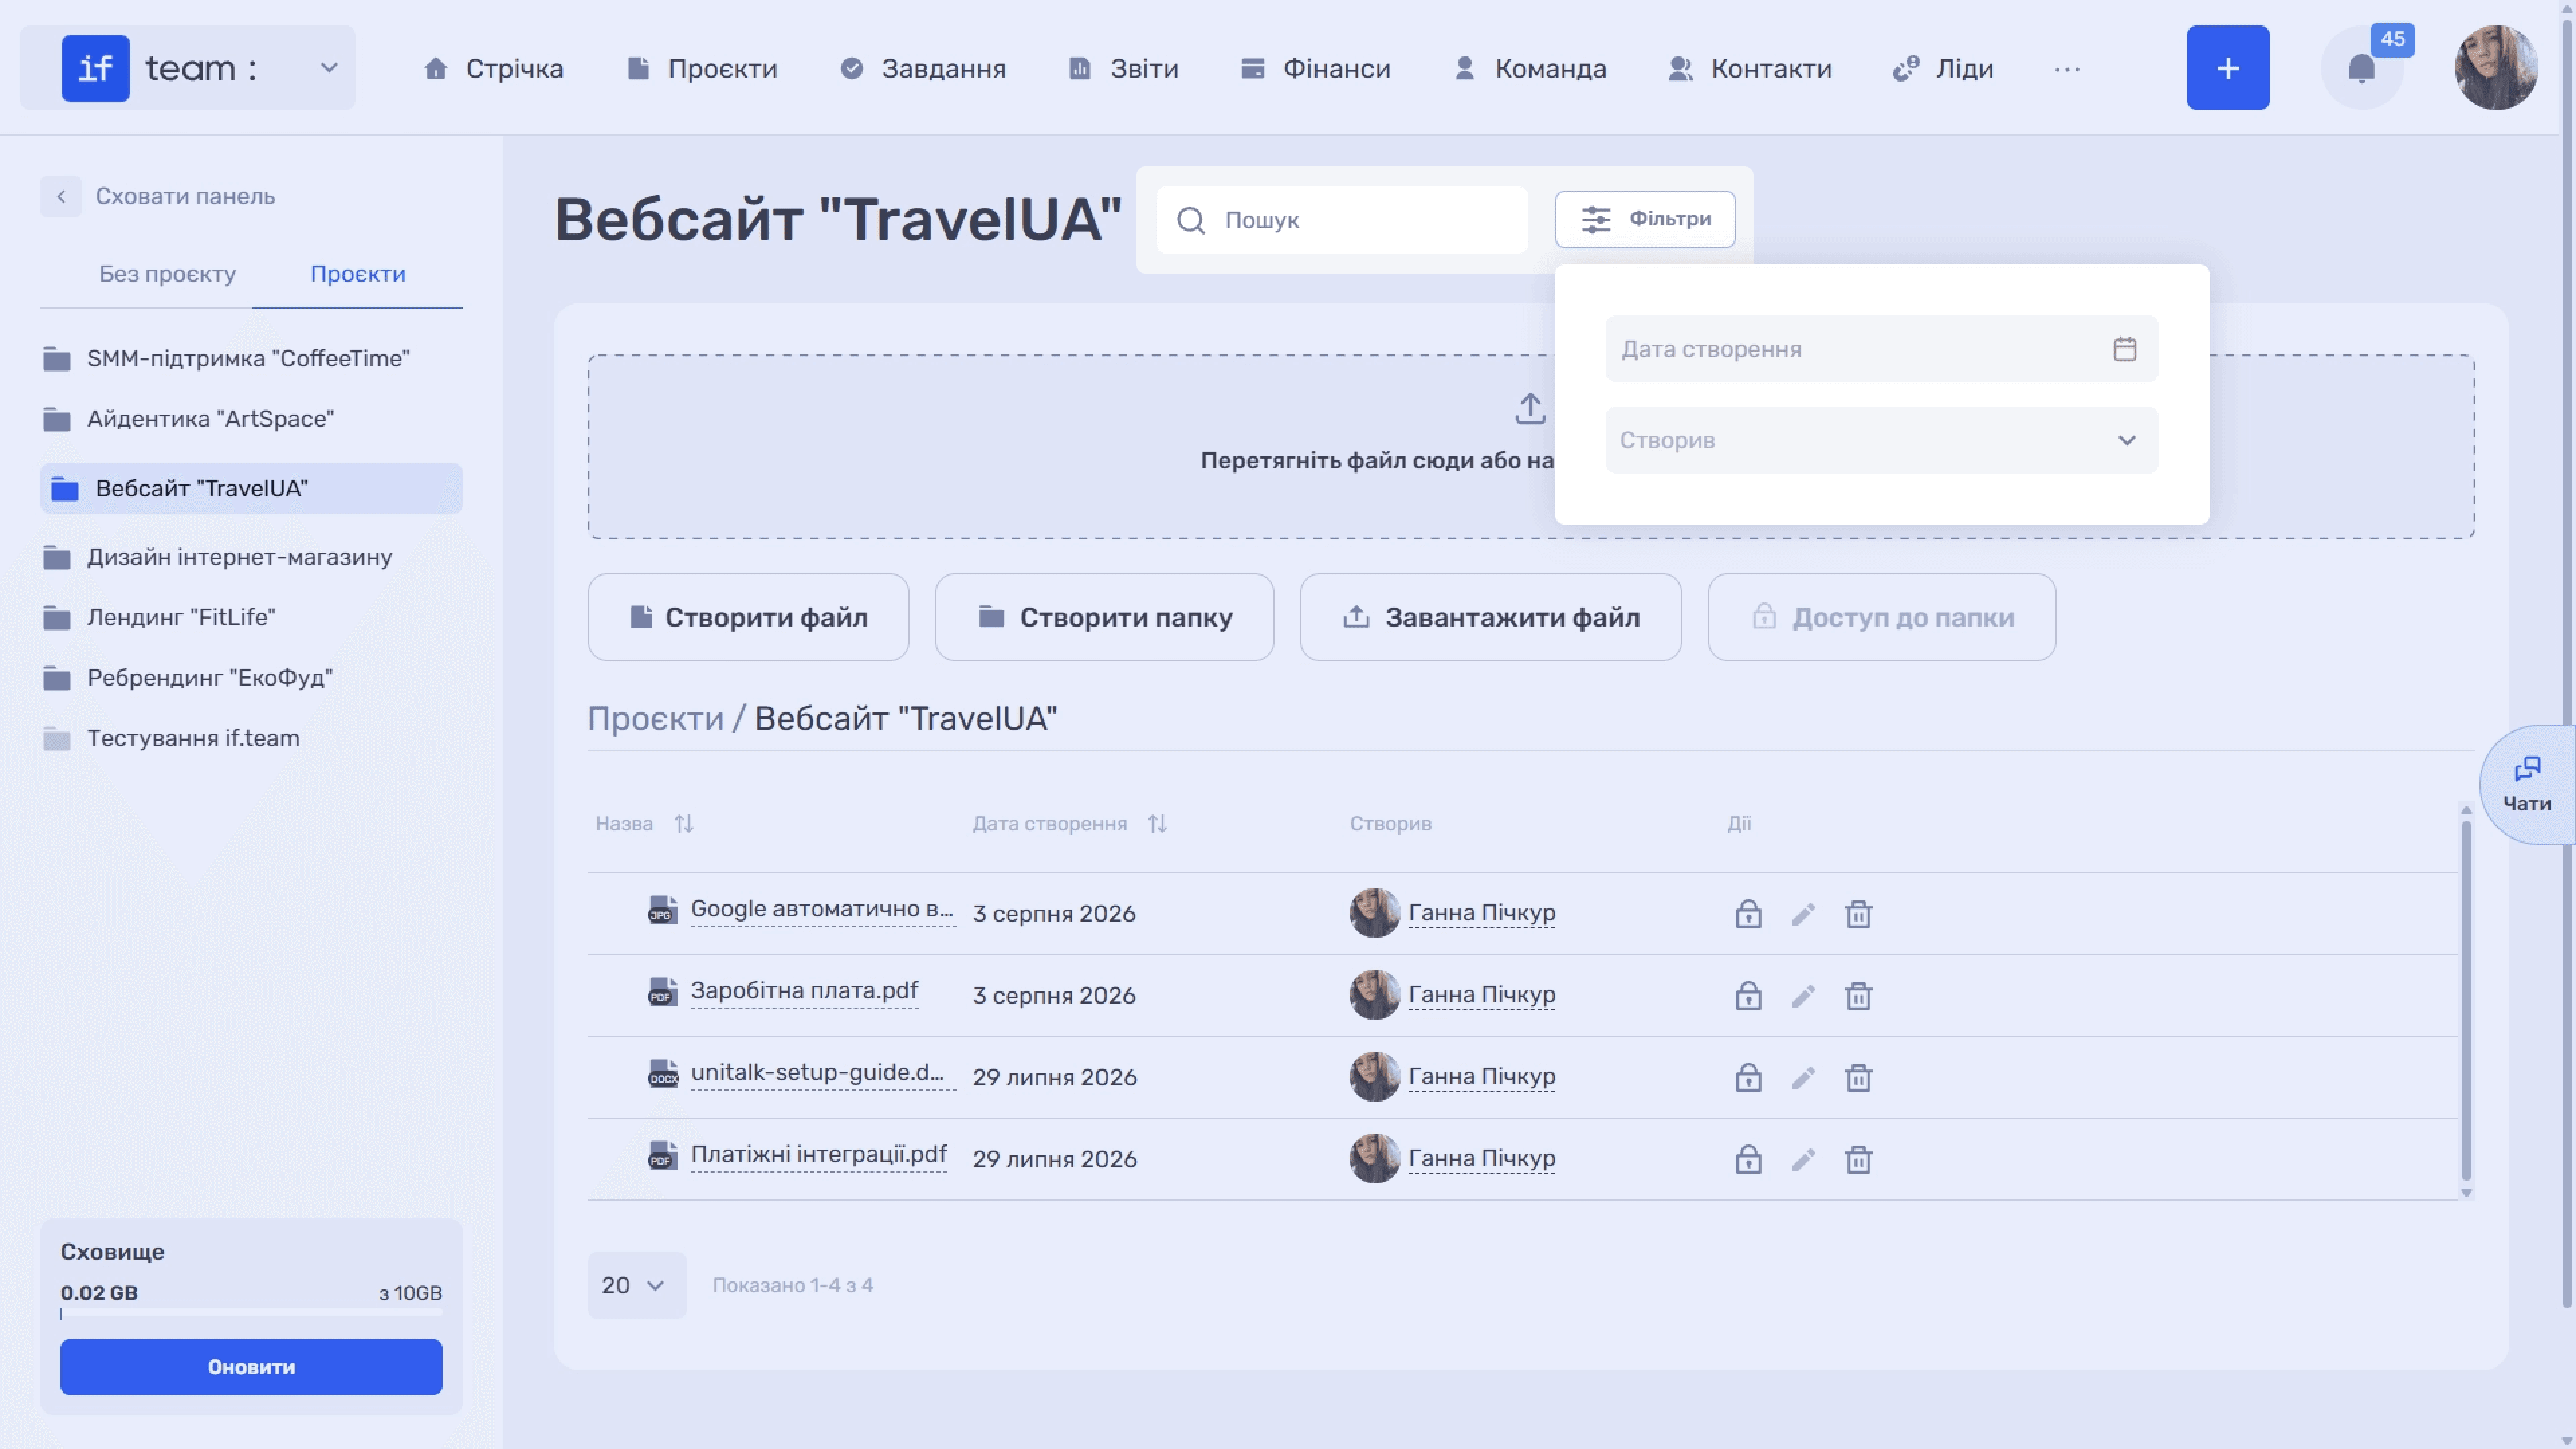Sort table by Дата створення column arrows
Image resolution: width=2576 pixels, height=1449 pixels.
click(1157, 823)
